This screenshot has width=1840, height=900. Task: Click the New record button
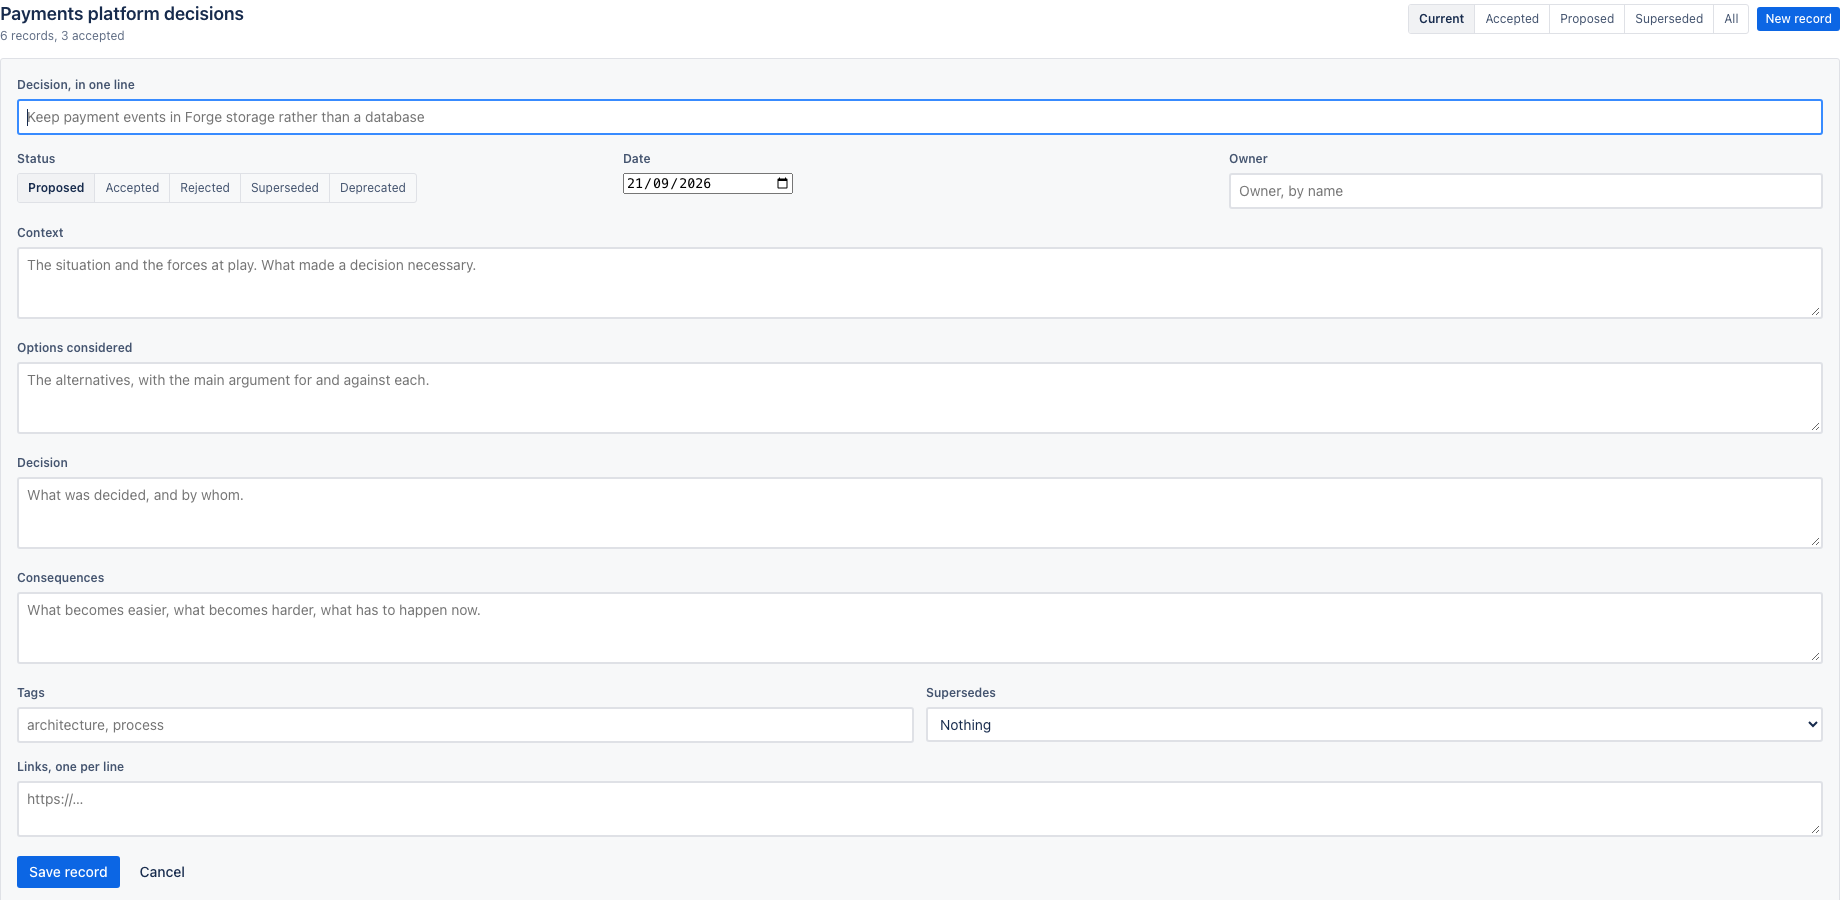click(x=1798, y=19)
